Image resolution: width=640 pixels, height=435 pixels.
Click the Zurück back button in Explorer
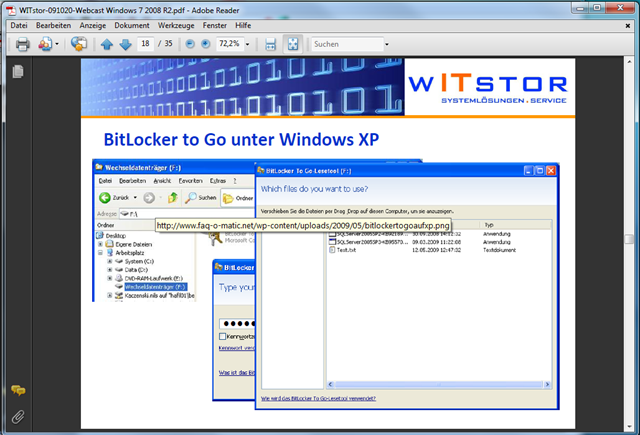tap(115, 198)
